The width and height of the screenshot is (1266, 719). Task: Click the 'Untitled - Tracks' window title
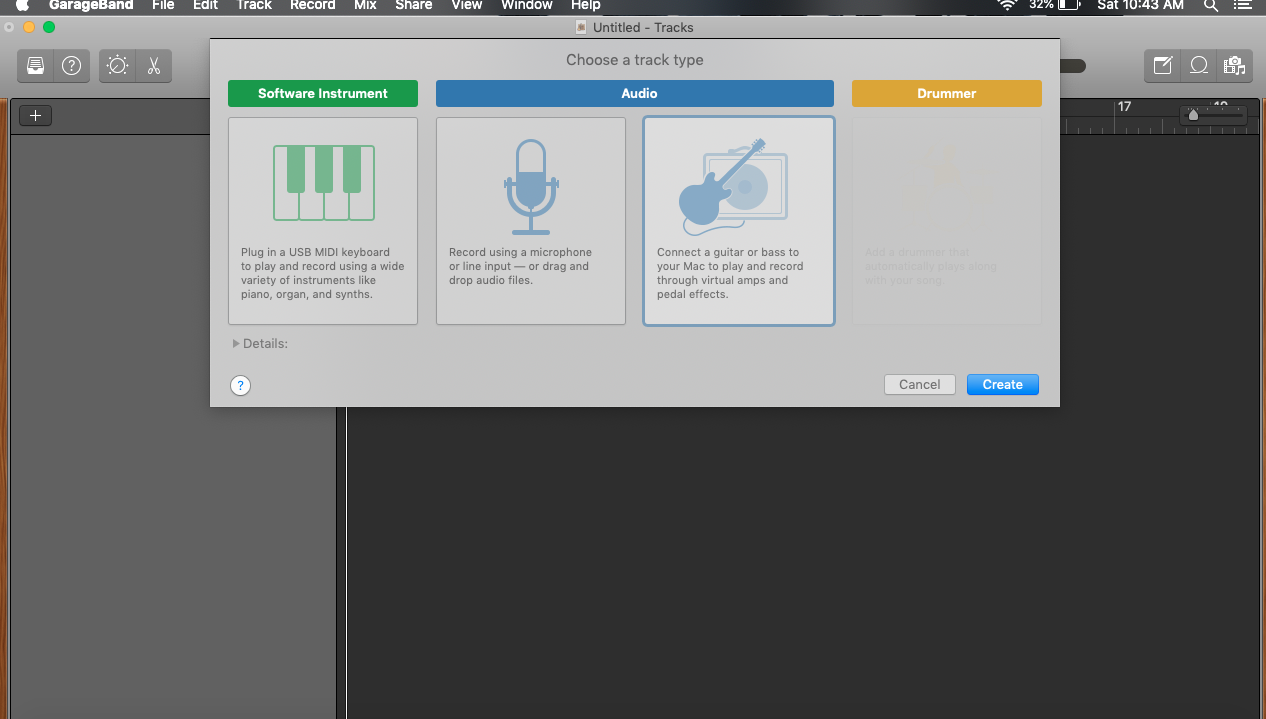click(643, 27)
